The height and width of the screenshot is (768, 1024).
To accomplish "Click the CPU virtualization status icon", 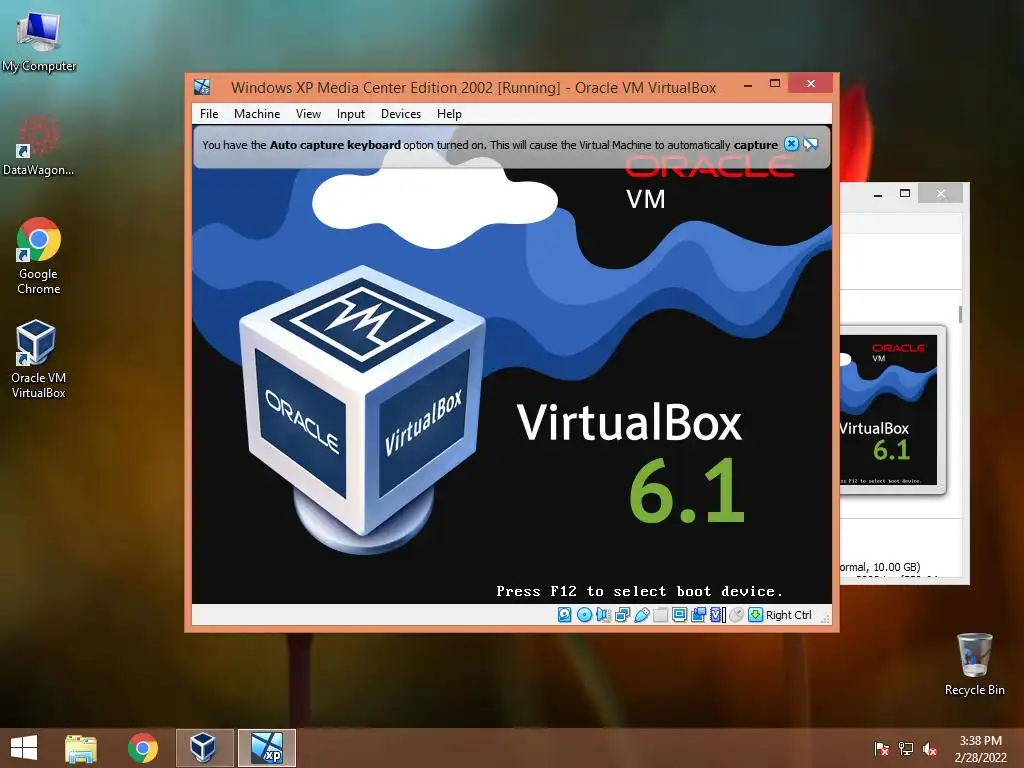I will [718, 615].
